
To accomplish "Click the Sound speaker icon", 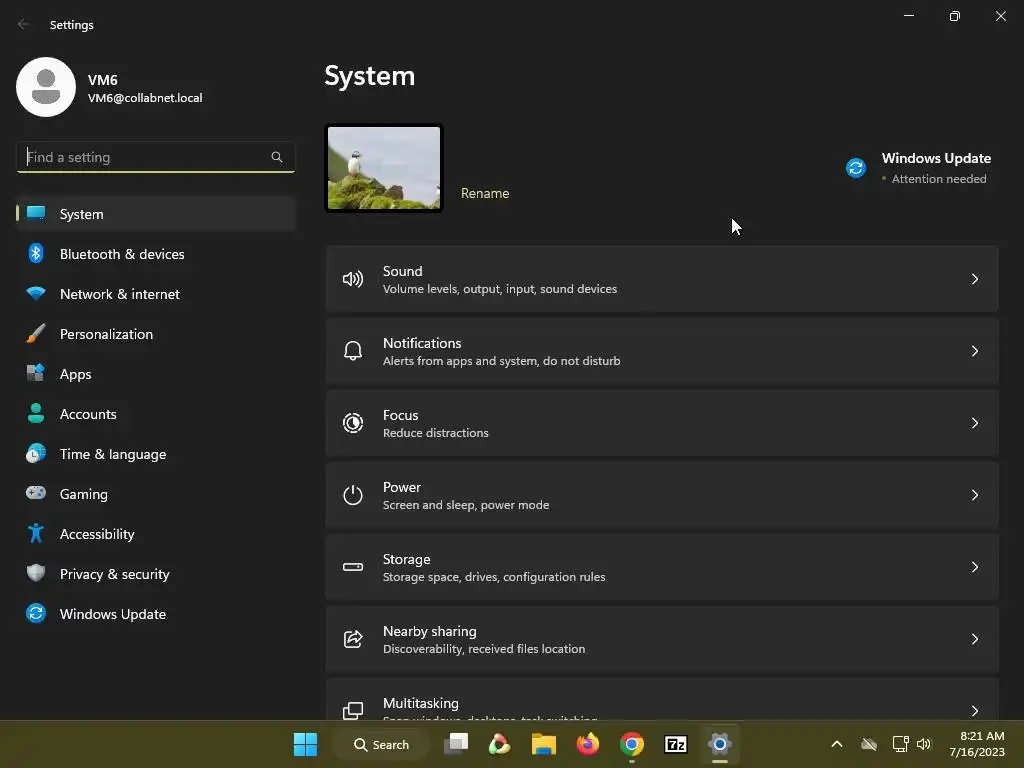I will 353,280.
